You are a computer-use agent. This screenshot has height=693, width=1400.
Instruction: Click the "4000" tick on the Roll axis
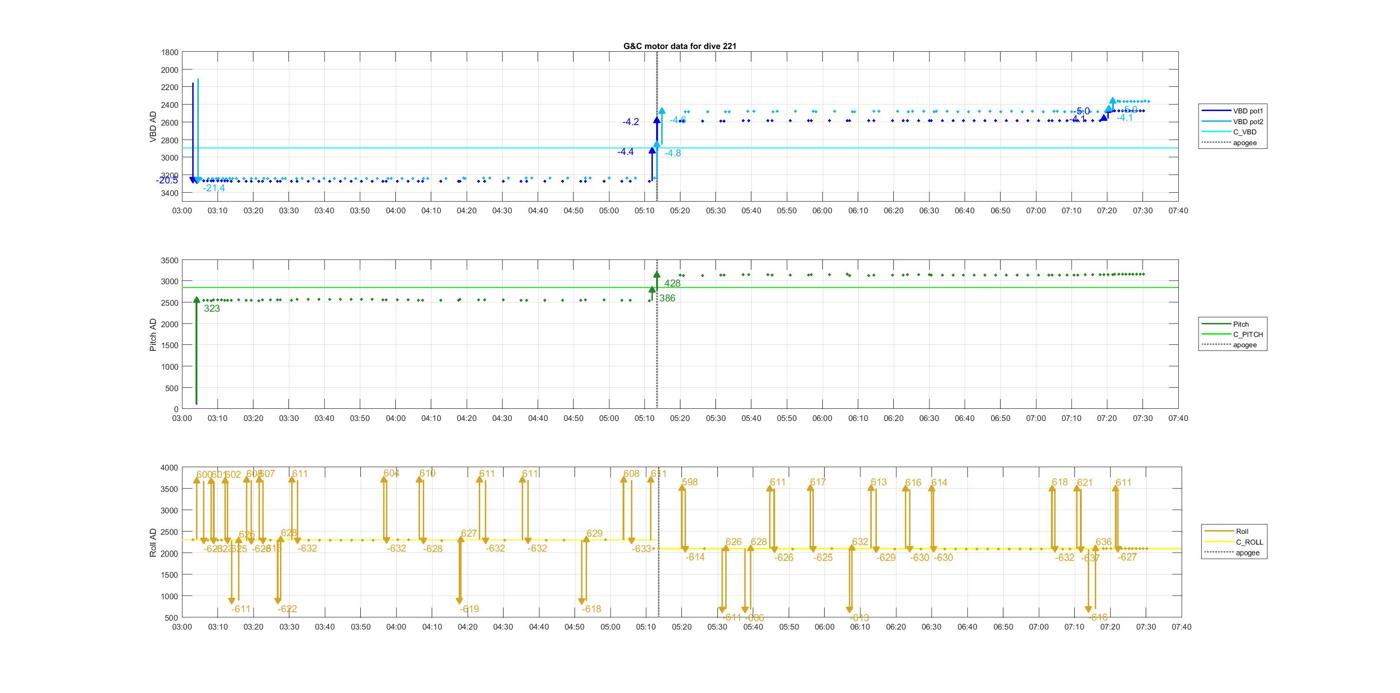coord(170,468)
